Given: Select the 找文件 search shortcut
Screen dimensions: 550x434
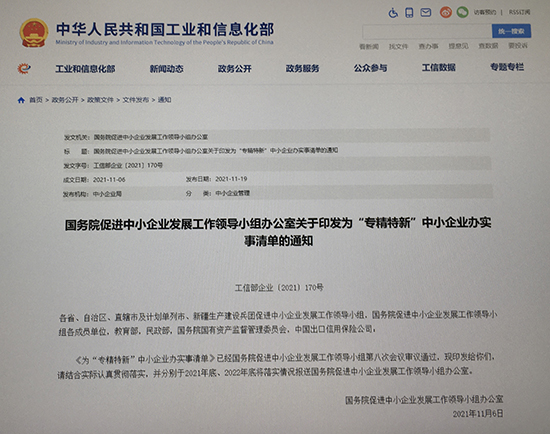Looking at the screenshot, I should point(398,46).
